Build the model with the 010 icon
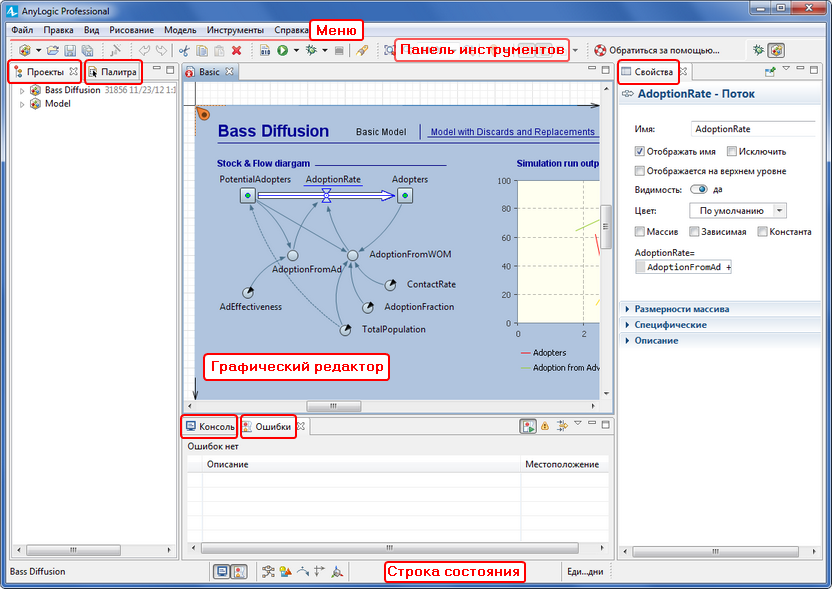The height and width of the screenshot is (589, 832). [265, 50]
